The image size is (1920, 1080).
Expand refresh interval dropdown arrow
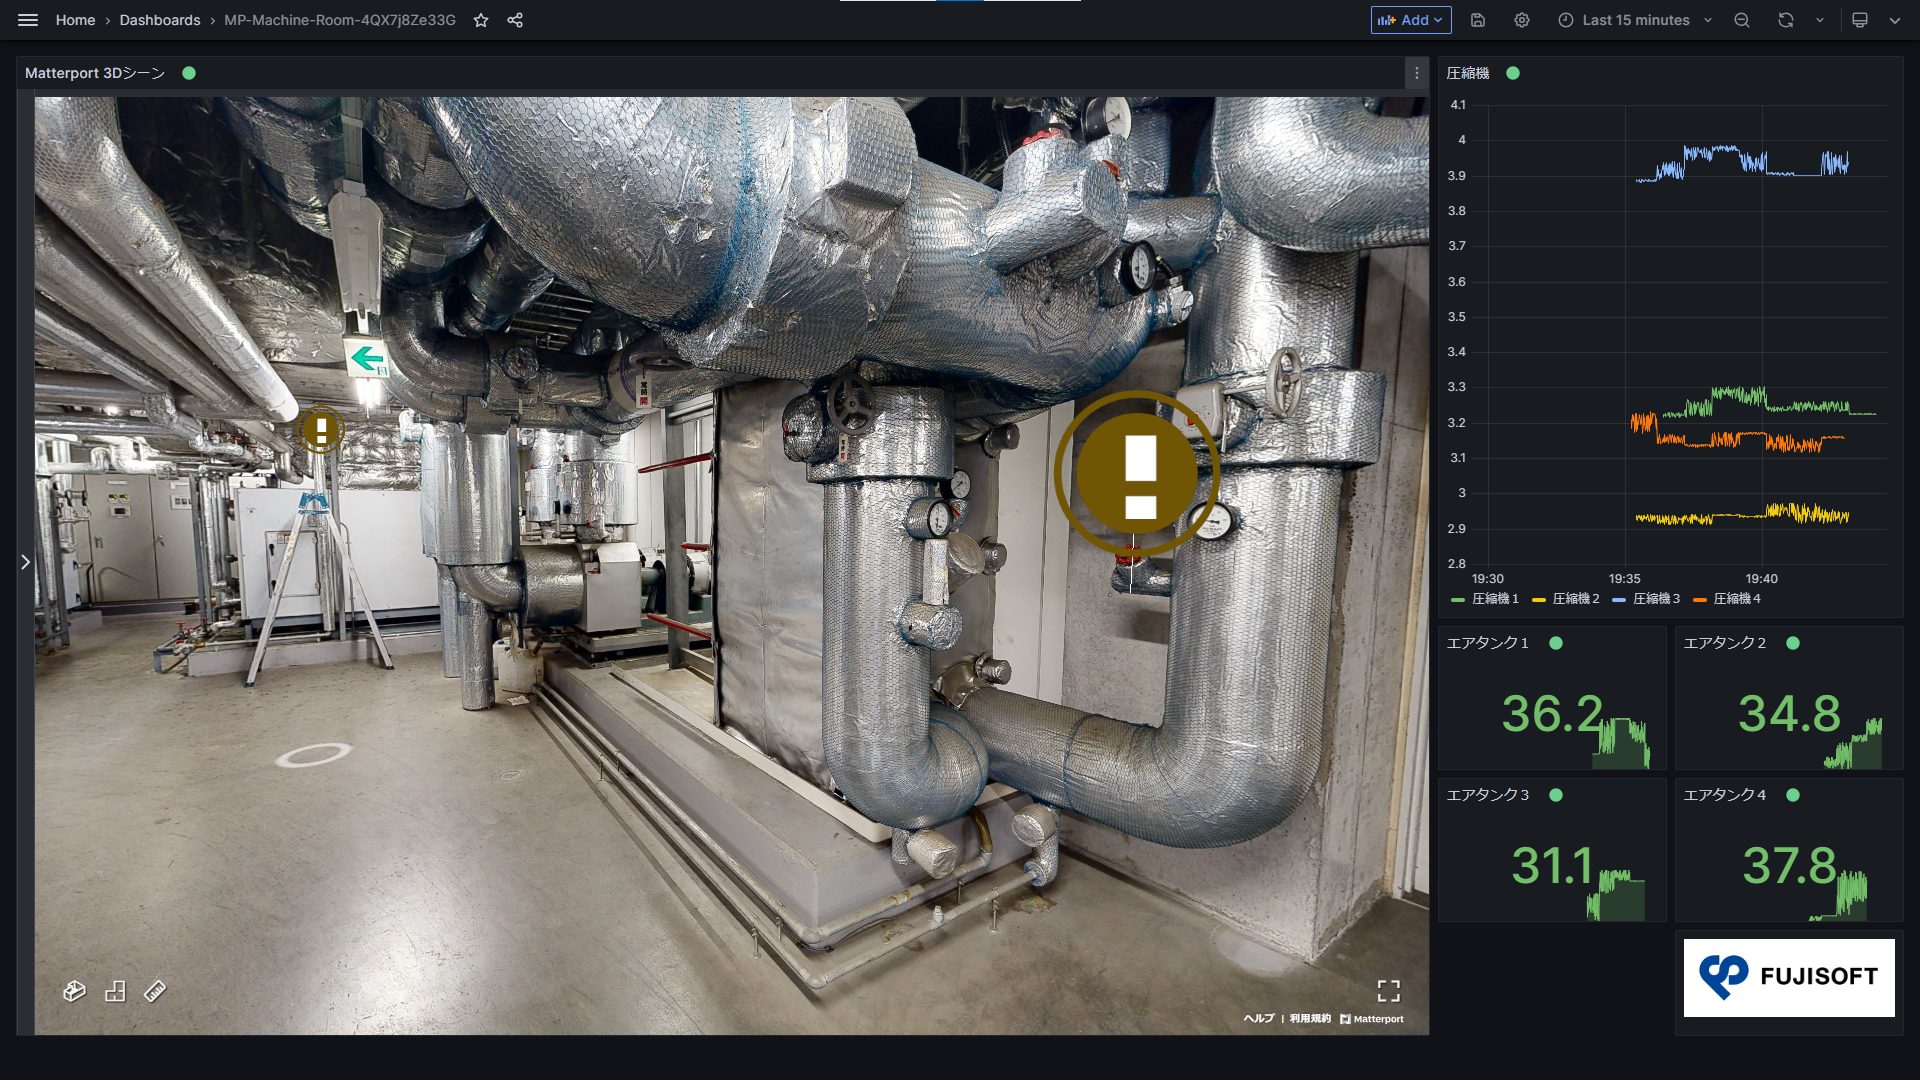click(x=1819, y=20)
